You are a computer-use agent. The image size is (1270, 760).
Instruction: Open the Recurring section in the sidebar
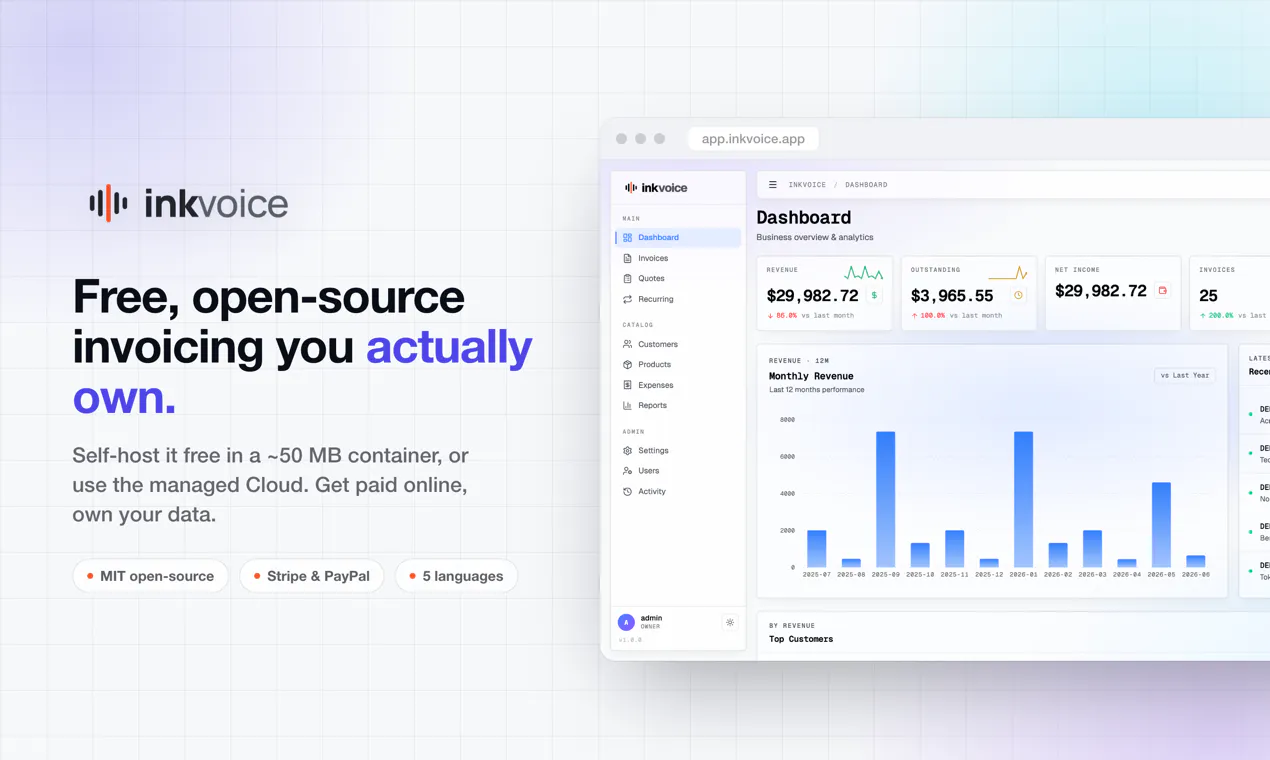tap(678, 299)
